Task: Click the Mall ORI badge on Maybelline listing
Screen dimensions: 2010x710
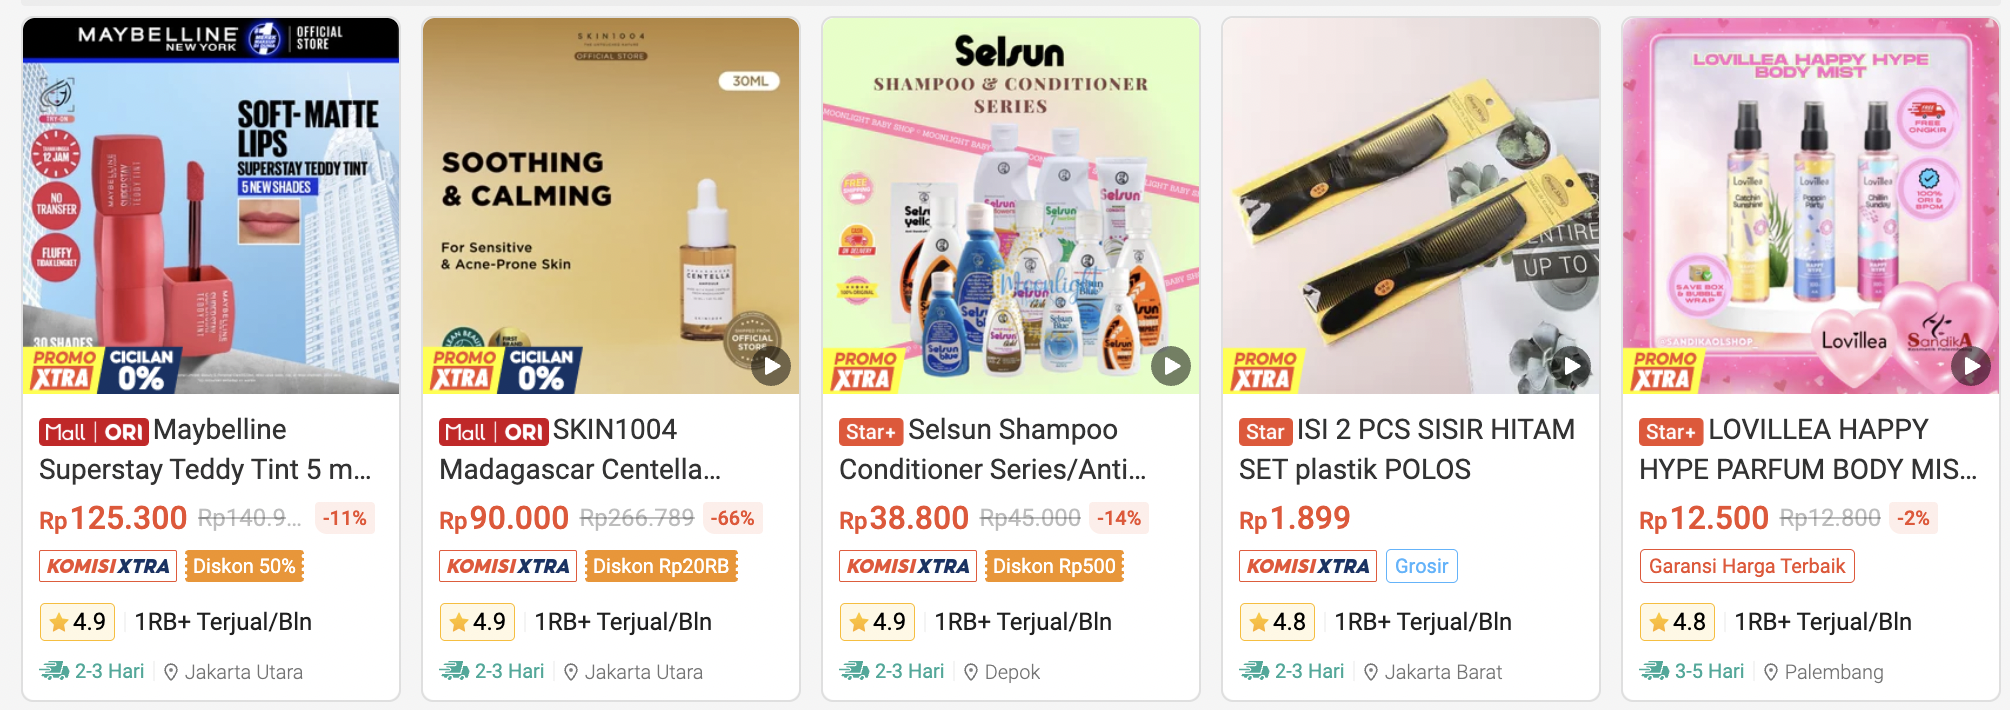Action: pyautogui.click(x=94, y=432)
